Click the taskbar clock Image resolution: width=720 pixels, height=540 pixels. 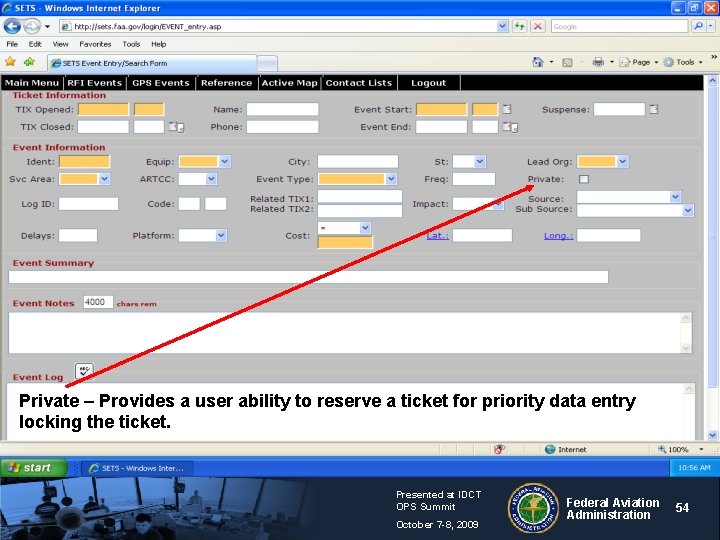click(694, 467)
